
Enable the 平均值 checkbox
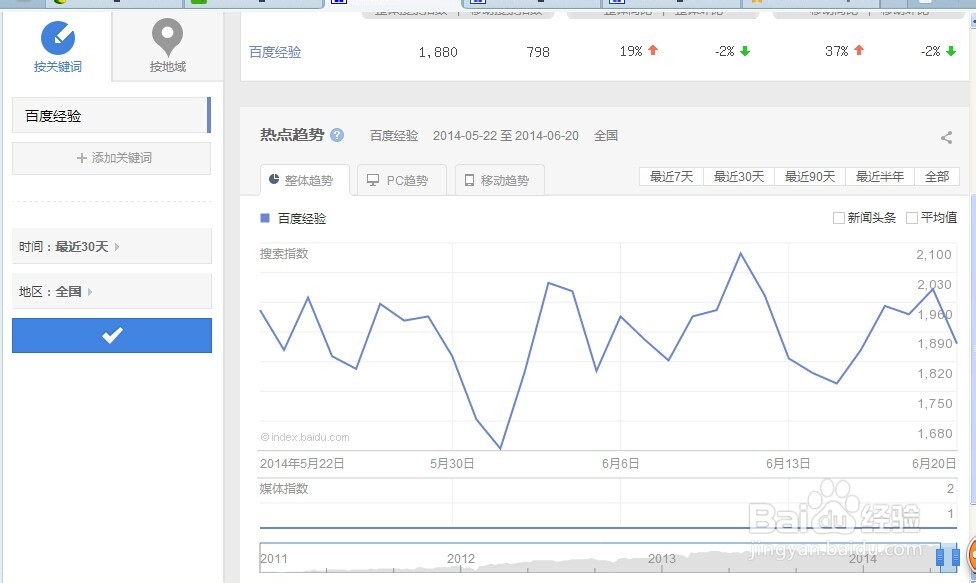(x=912, y=218)
